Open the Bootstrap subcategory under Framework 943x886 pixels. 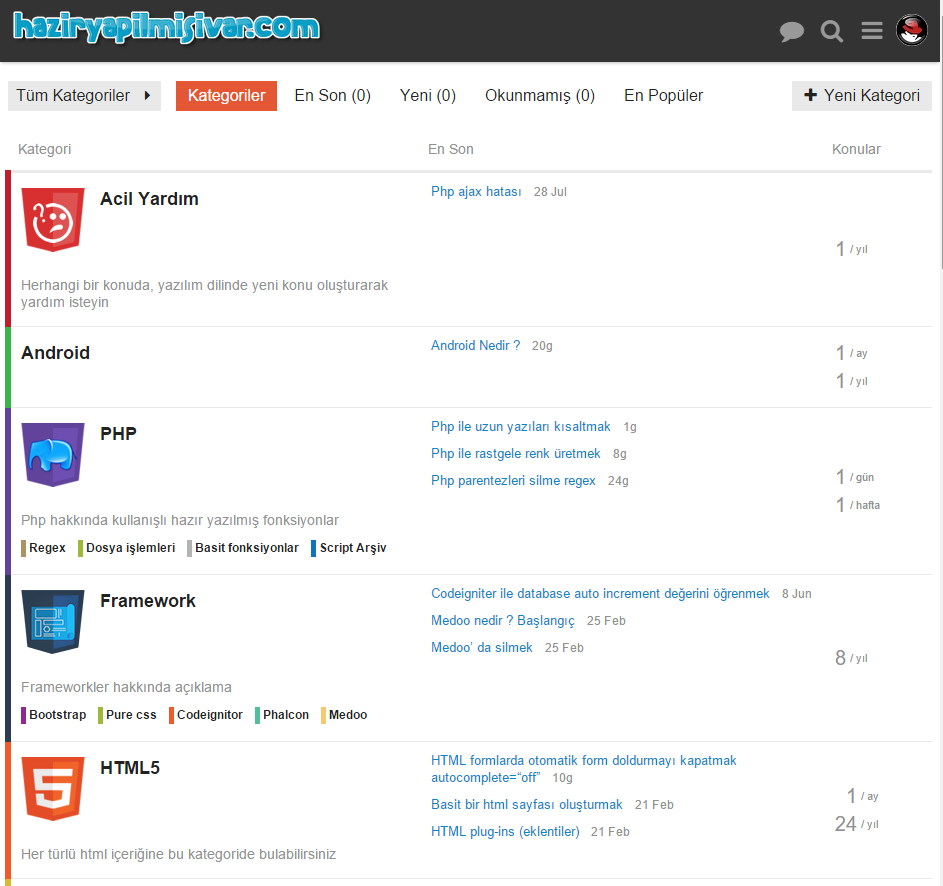click(x=57, y=715)
